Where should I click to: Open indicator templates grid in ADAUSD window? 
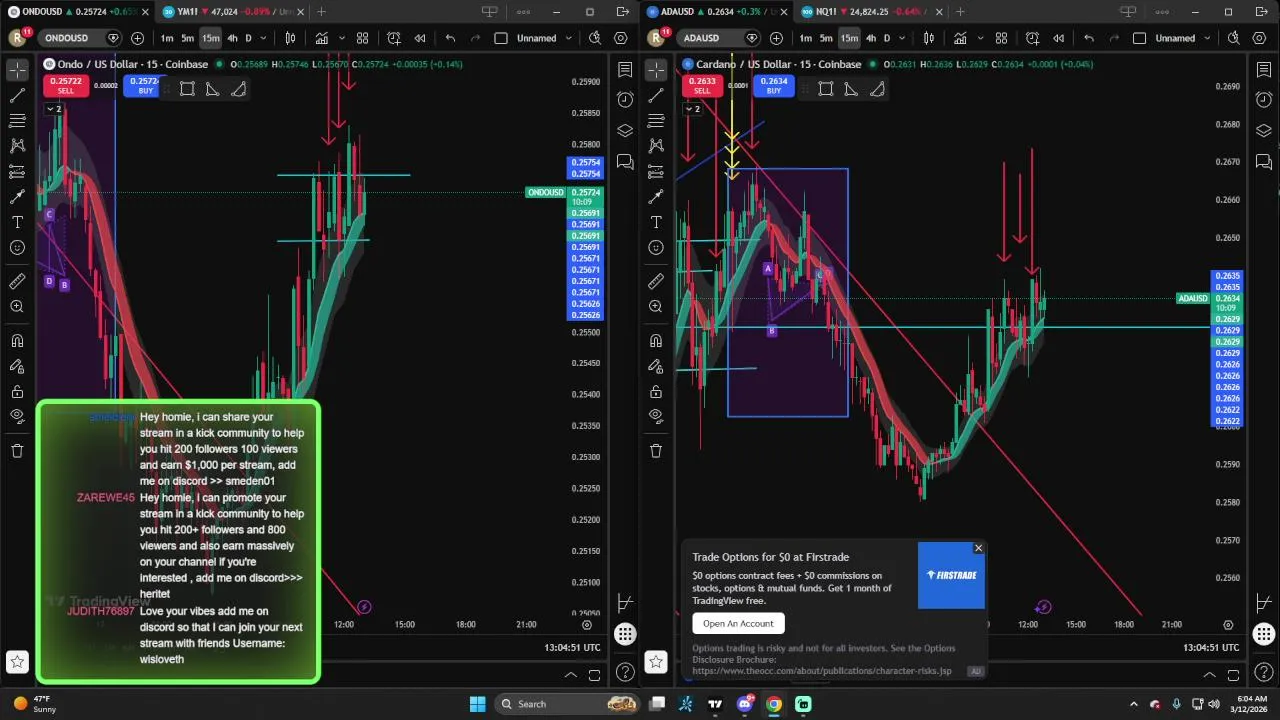point(1001,38)
